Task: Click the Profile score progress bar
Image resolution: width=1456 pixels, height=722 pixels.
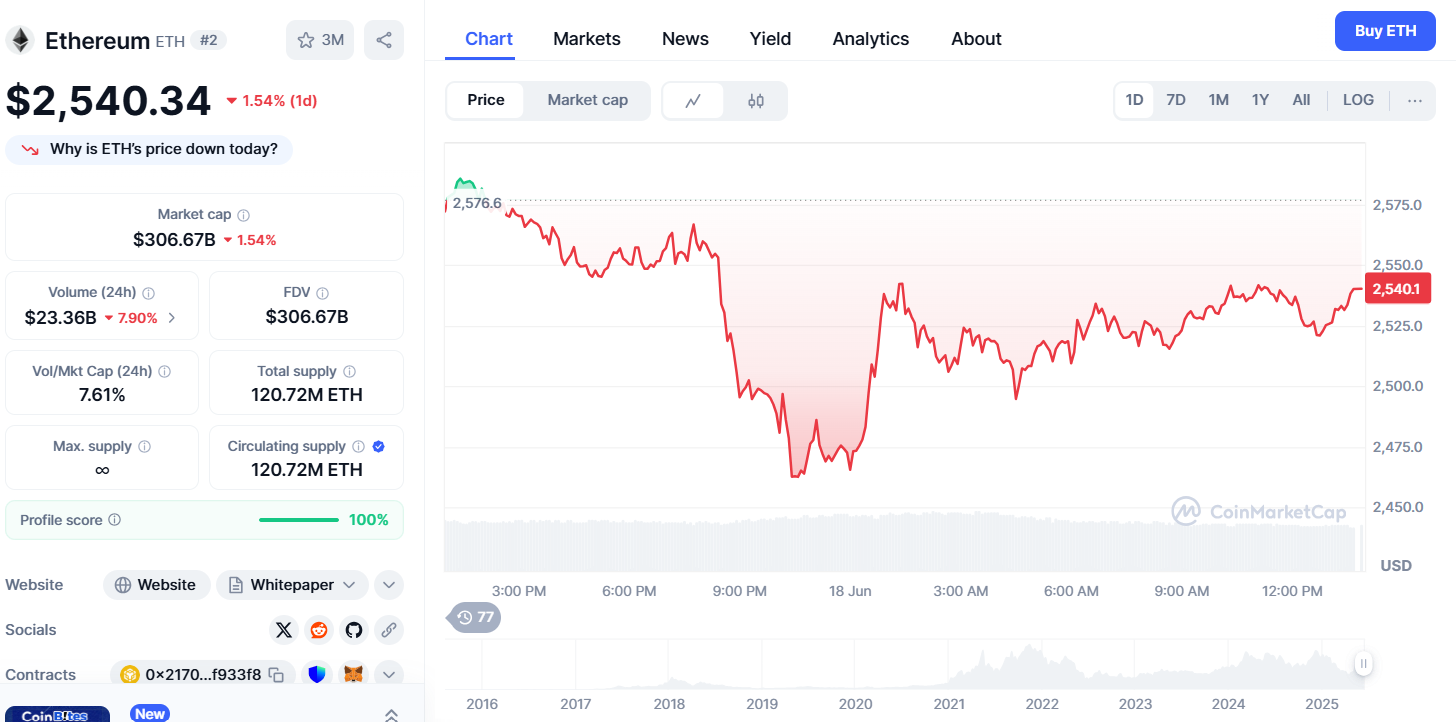Action: [299, 520]
